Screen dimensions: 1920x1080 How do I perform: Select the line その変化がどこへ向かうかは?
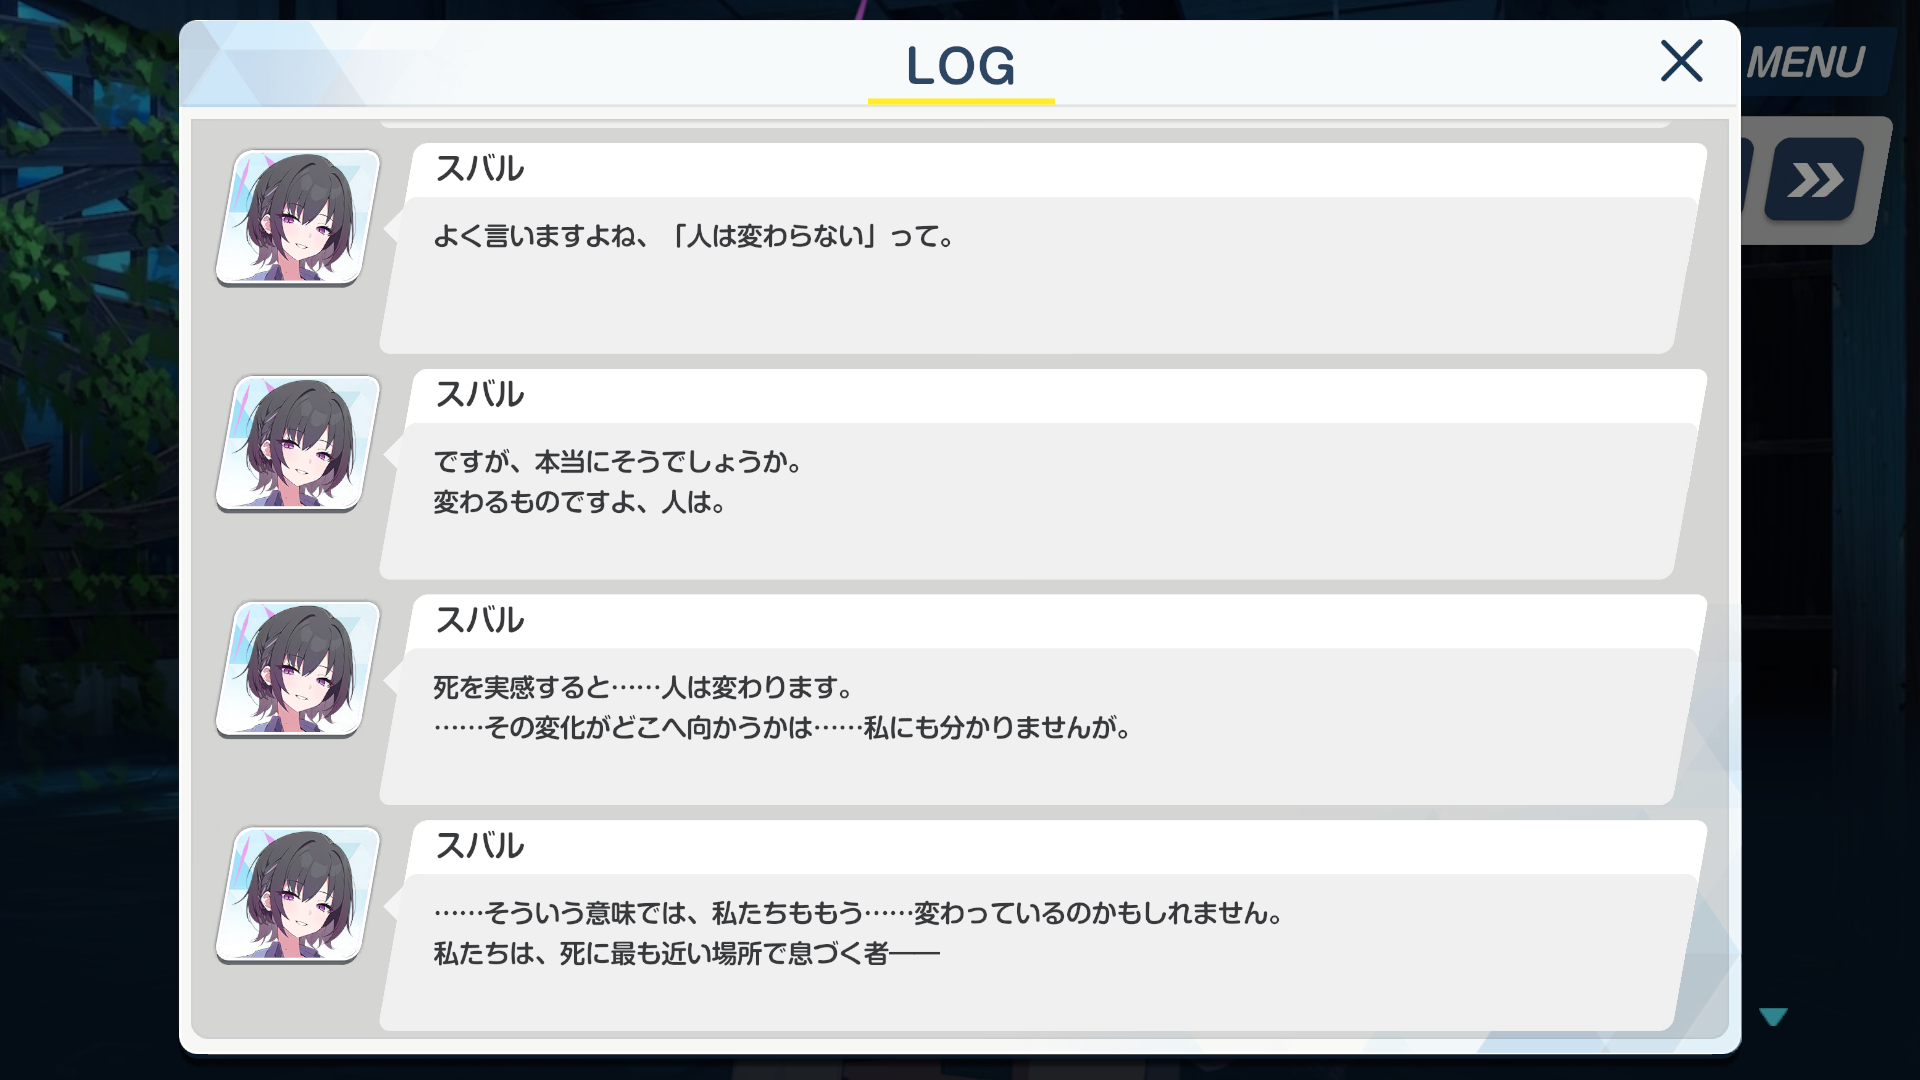783,728
